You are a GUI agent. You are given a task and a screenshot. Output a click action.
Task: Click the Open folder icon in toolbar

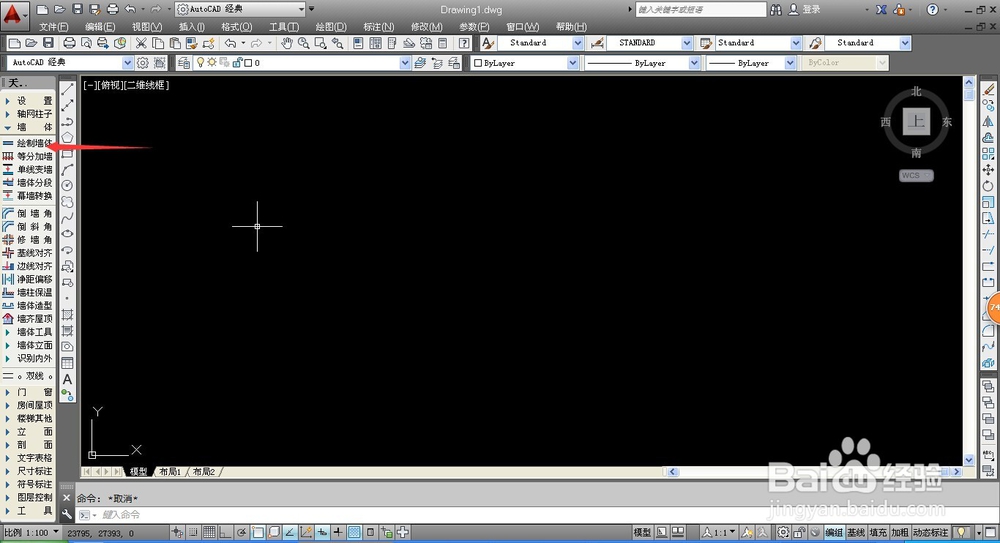tap(31, 43)
